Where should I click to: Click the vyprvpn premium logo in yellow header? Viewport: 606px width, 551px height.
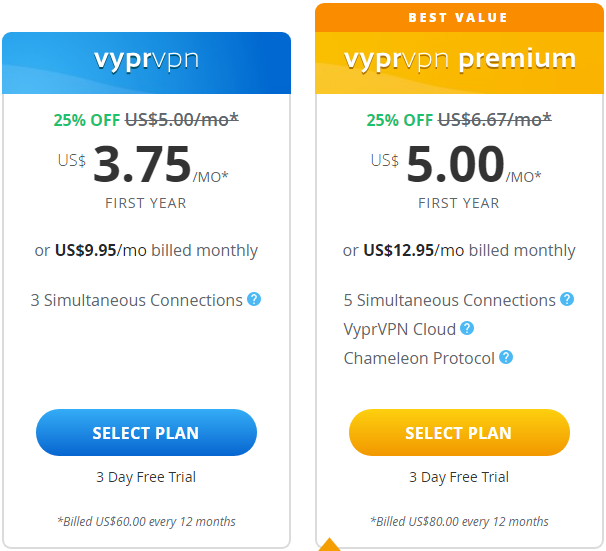[x=460, y=60]
